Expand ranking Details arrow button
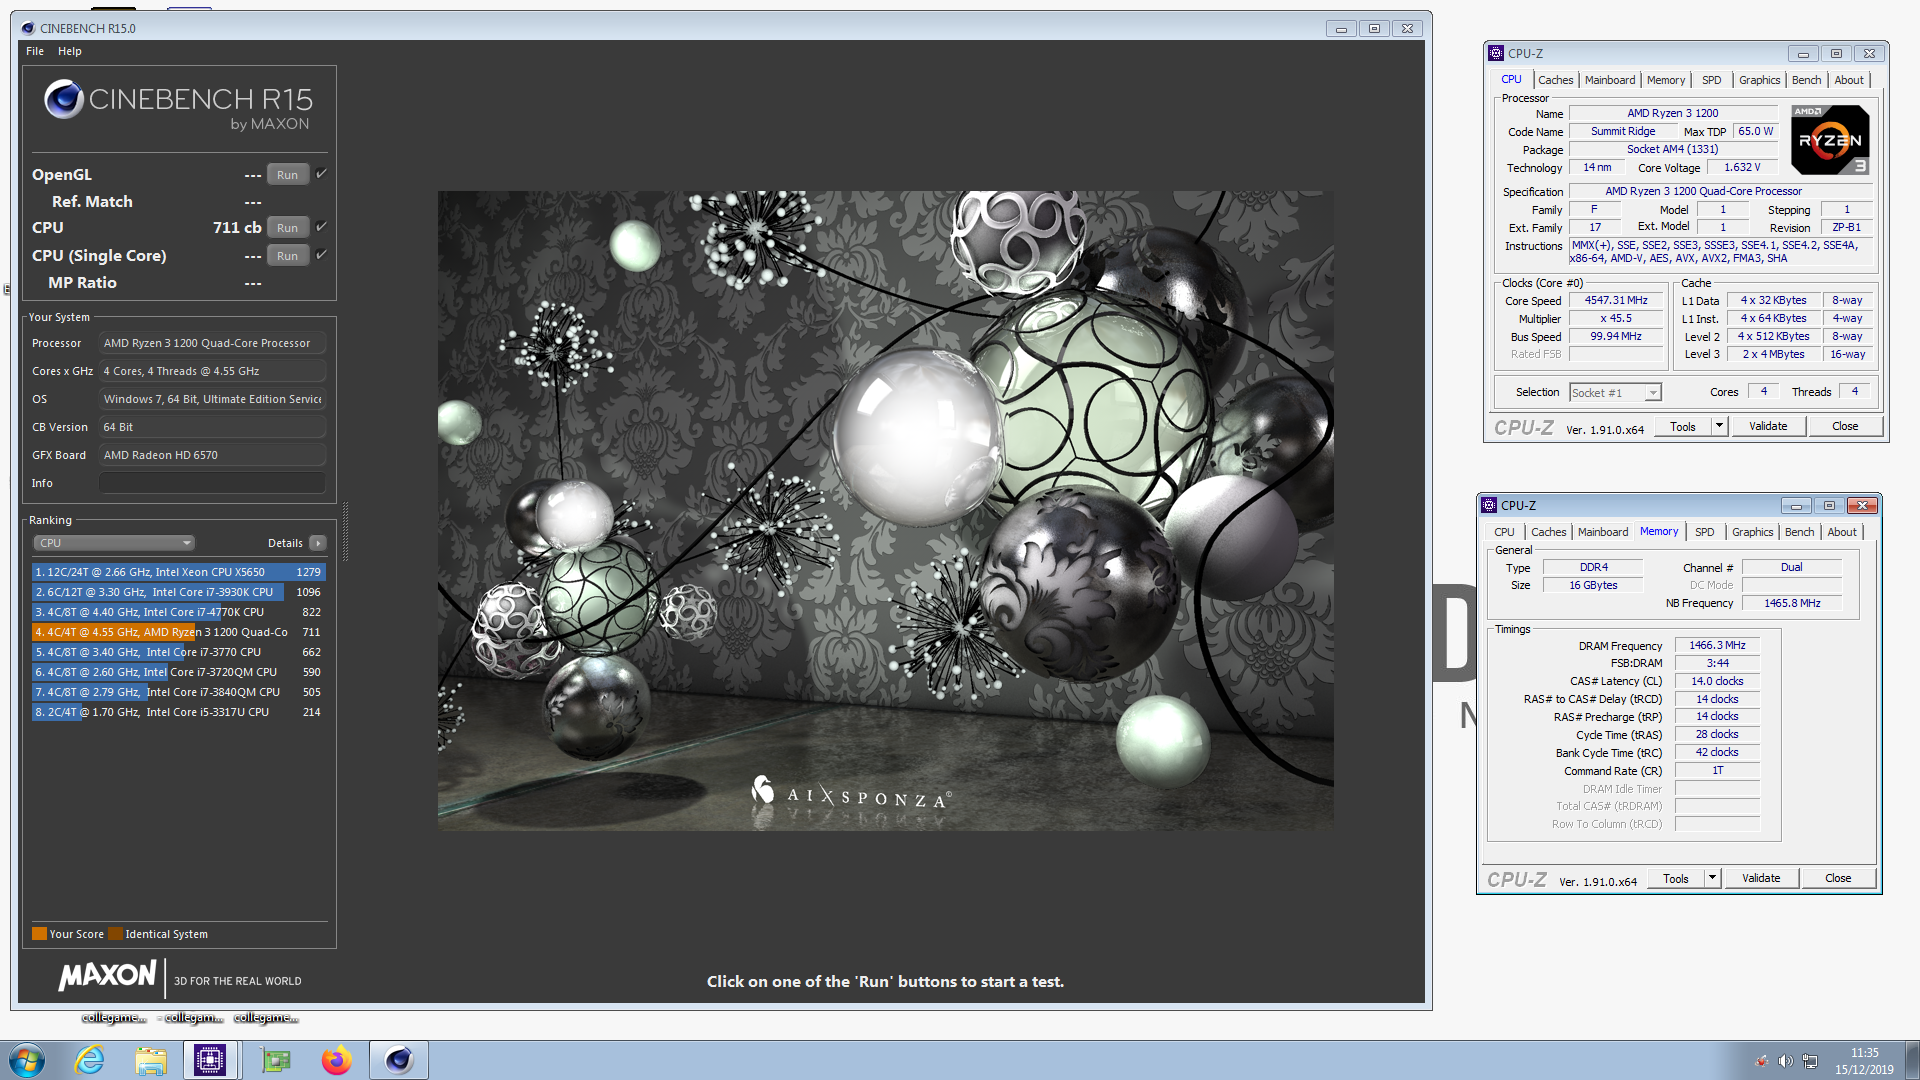Screen dimensions: 1920x1080 [x=317, y=543]
